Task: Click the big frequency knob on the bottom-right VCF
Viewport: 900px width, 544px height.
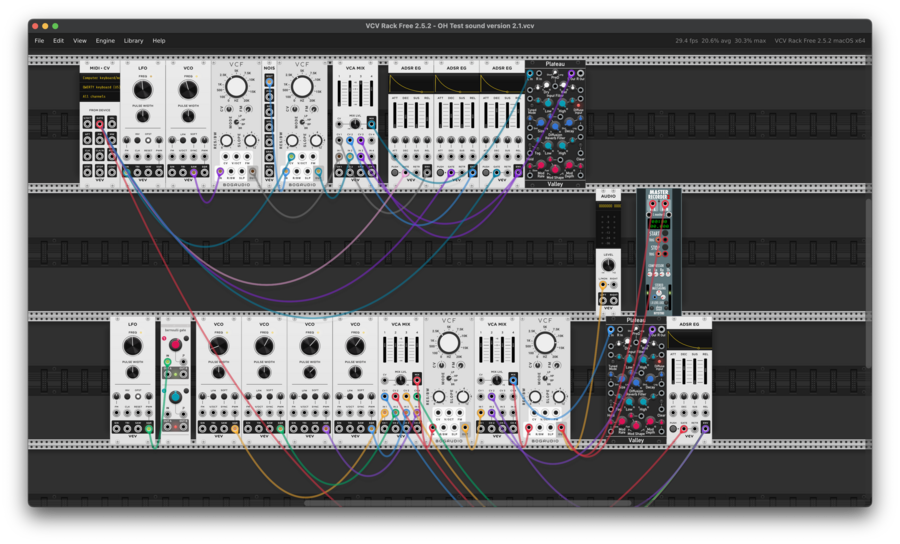Action: point(544,344)
